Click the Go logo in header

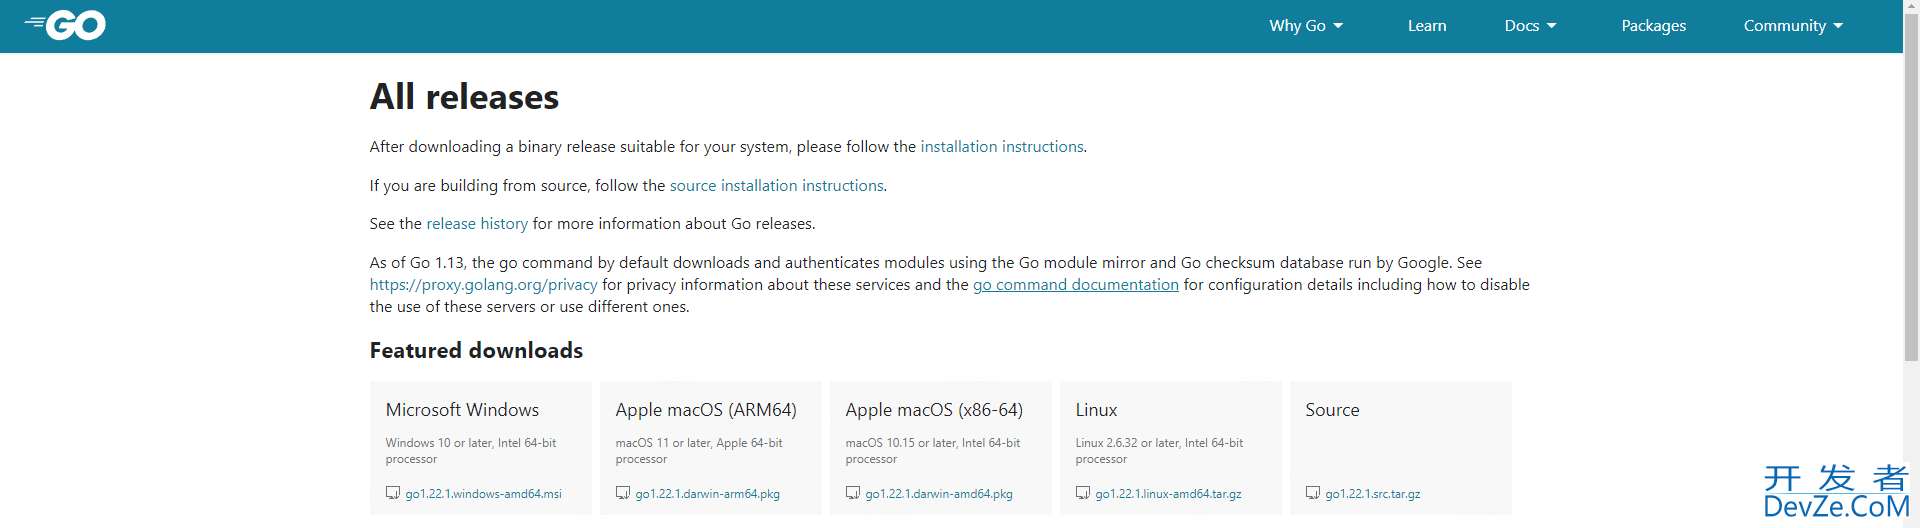tap(66, 25)
